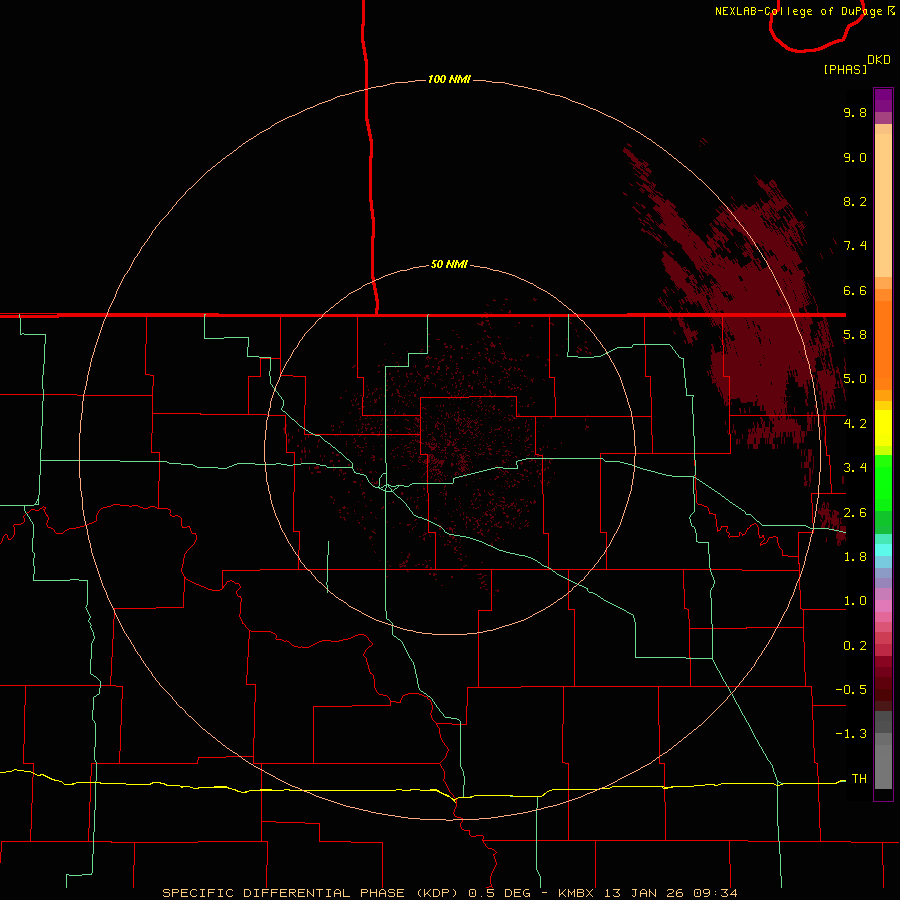Click the 6.6 value on color scale
900x900 pixels.
pos(855,290)
